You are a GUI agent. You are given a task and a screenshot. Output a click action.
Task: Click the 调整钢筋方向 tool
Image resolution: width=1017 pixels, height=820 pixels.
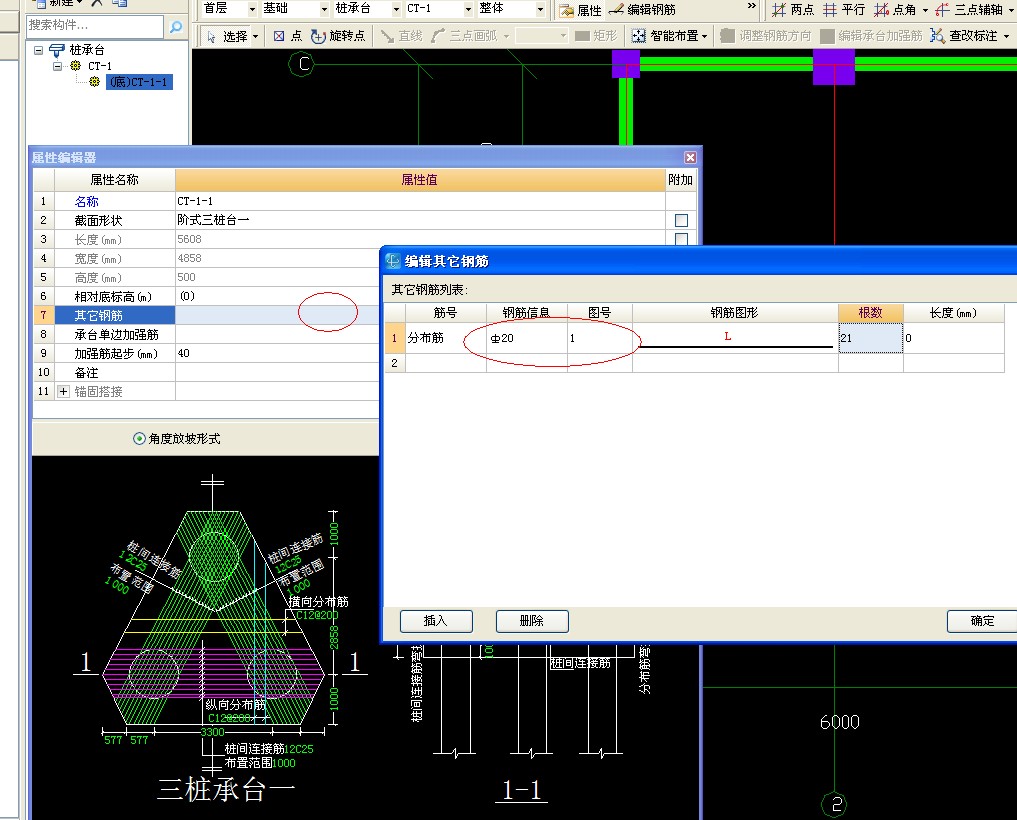[766, 36]
